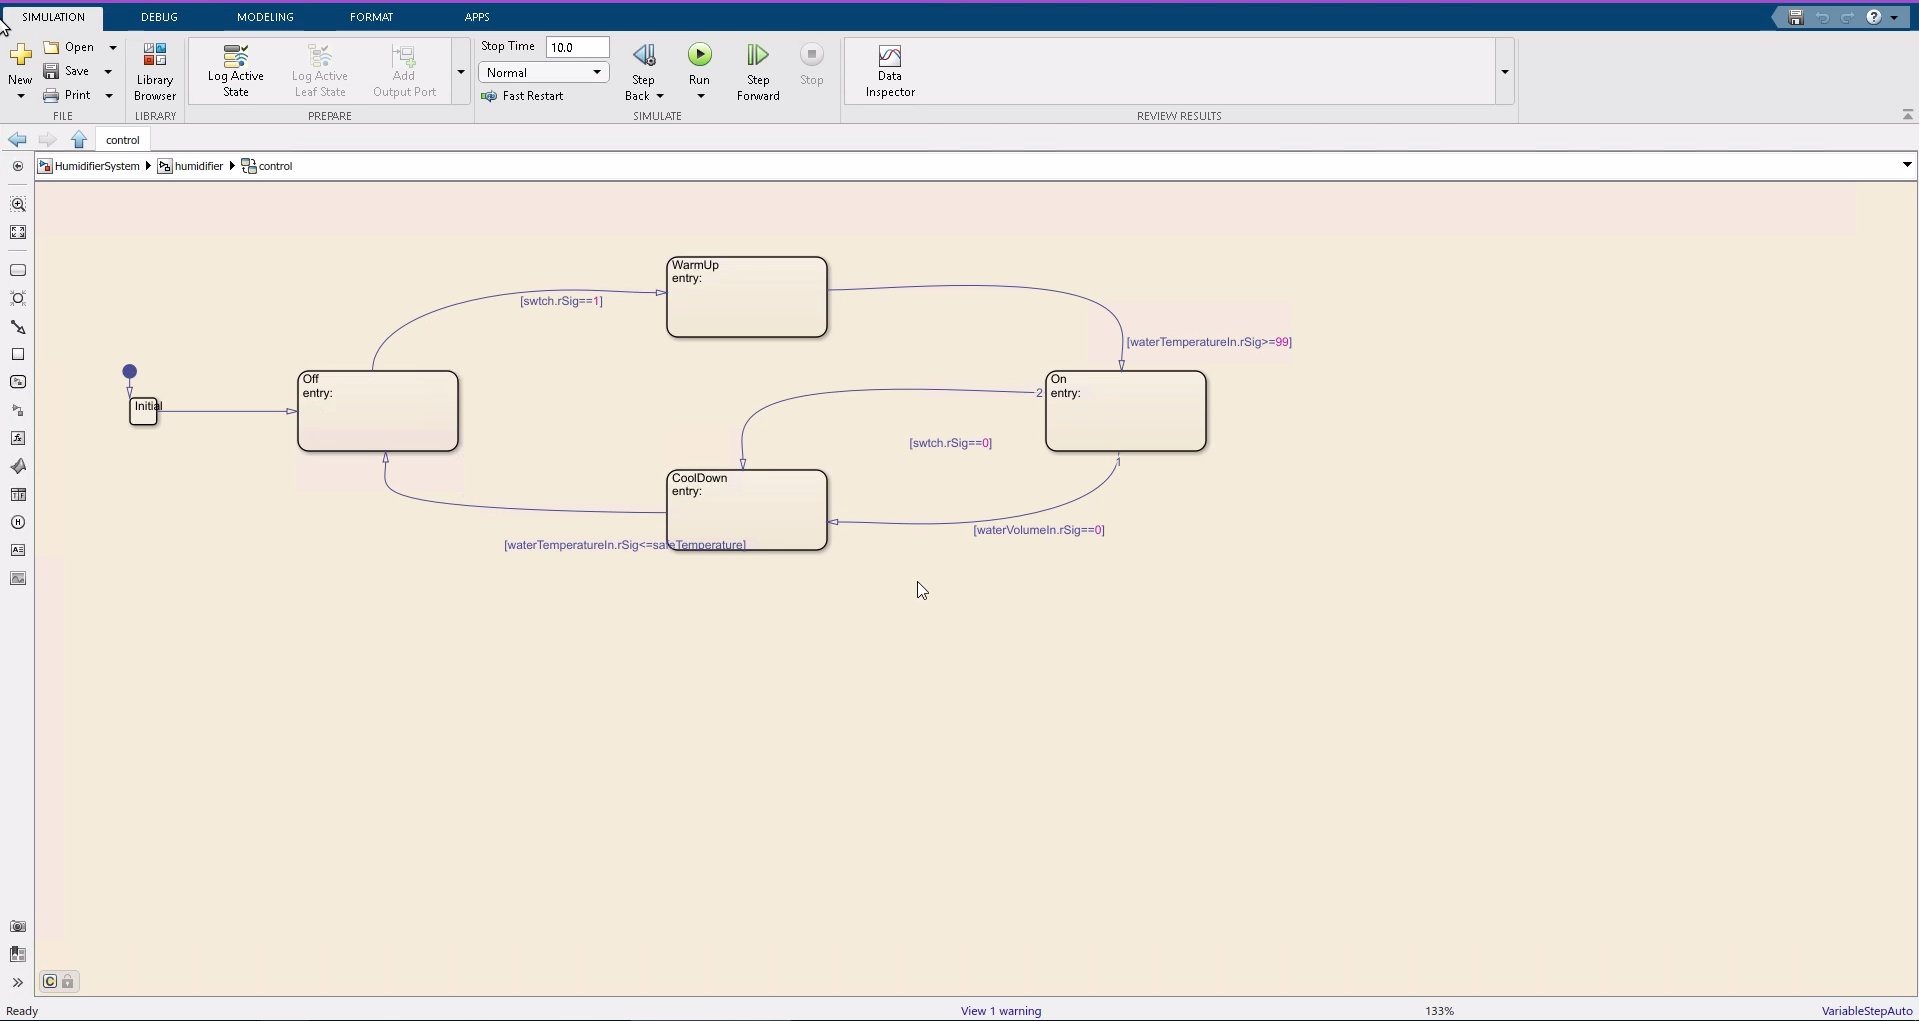Open the Library Browser
The image size is (1919, 1021).
[x=155, y=72]
